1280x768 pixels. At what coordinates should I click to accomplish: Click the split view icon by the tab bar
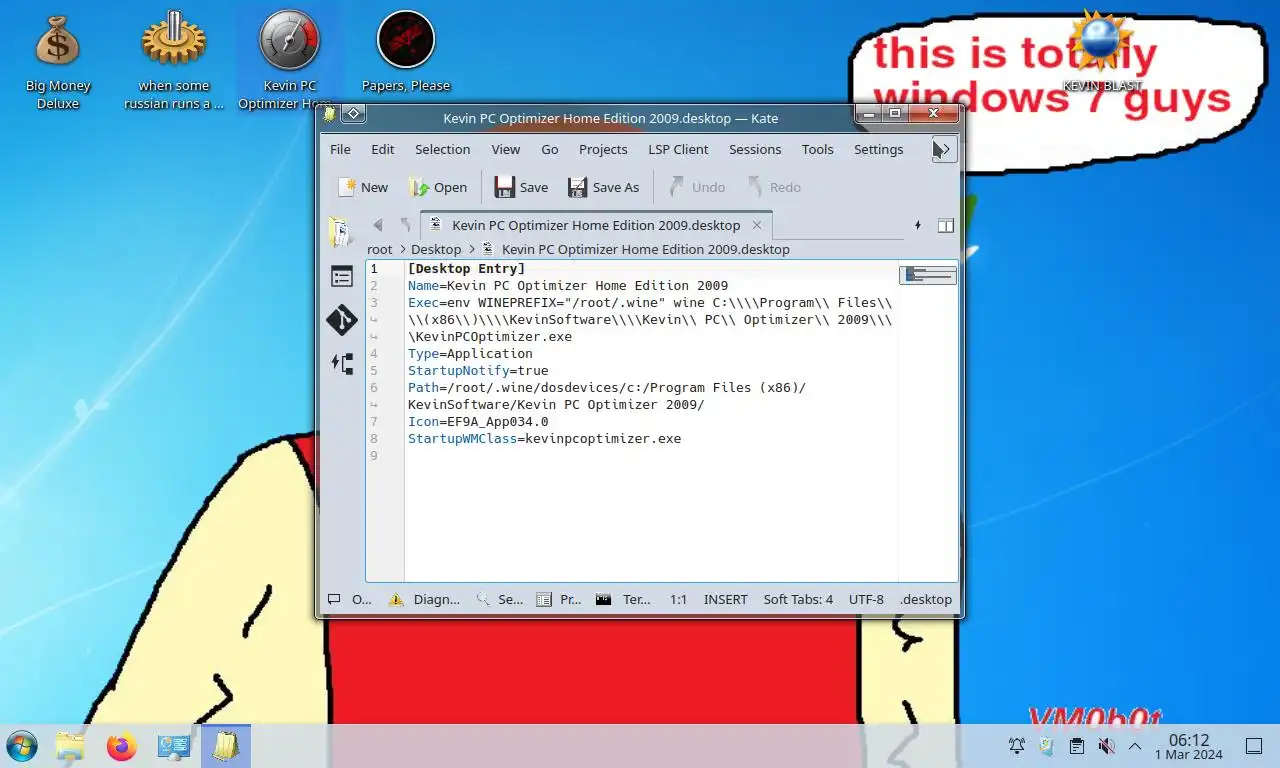tap(945, 226)
